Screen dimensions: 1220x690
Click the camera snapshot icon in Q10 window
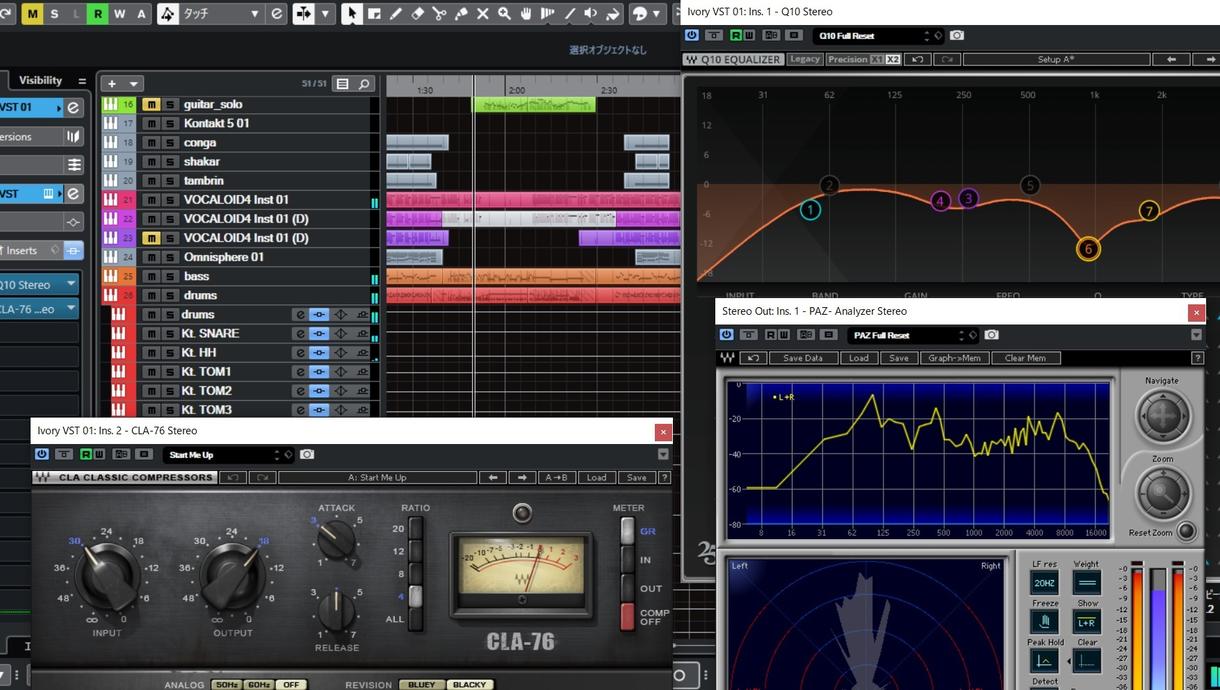(x=957, y=35)
